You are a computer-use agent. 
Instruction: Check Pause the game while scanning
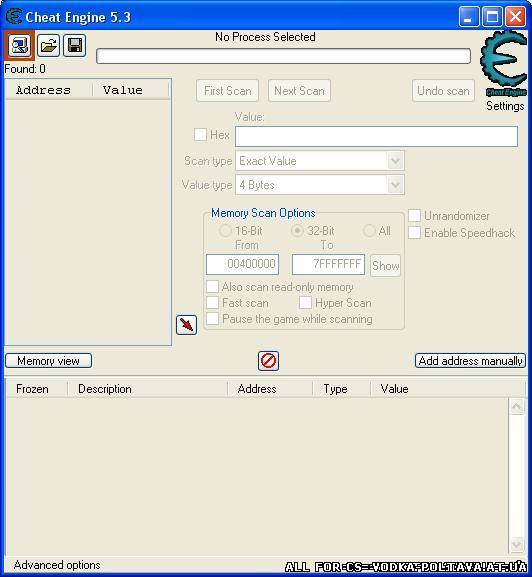click(x=212, y=319)
